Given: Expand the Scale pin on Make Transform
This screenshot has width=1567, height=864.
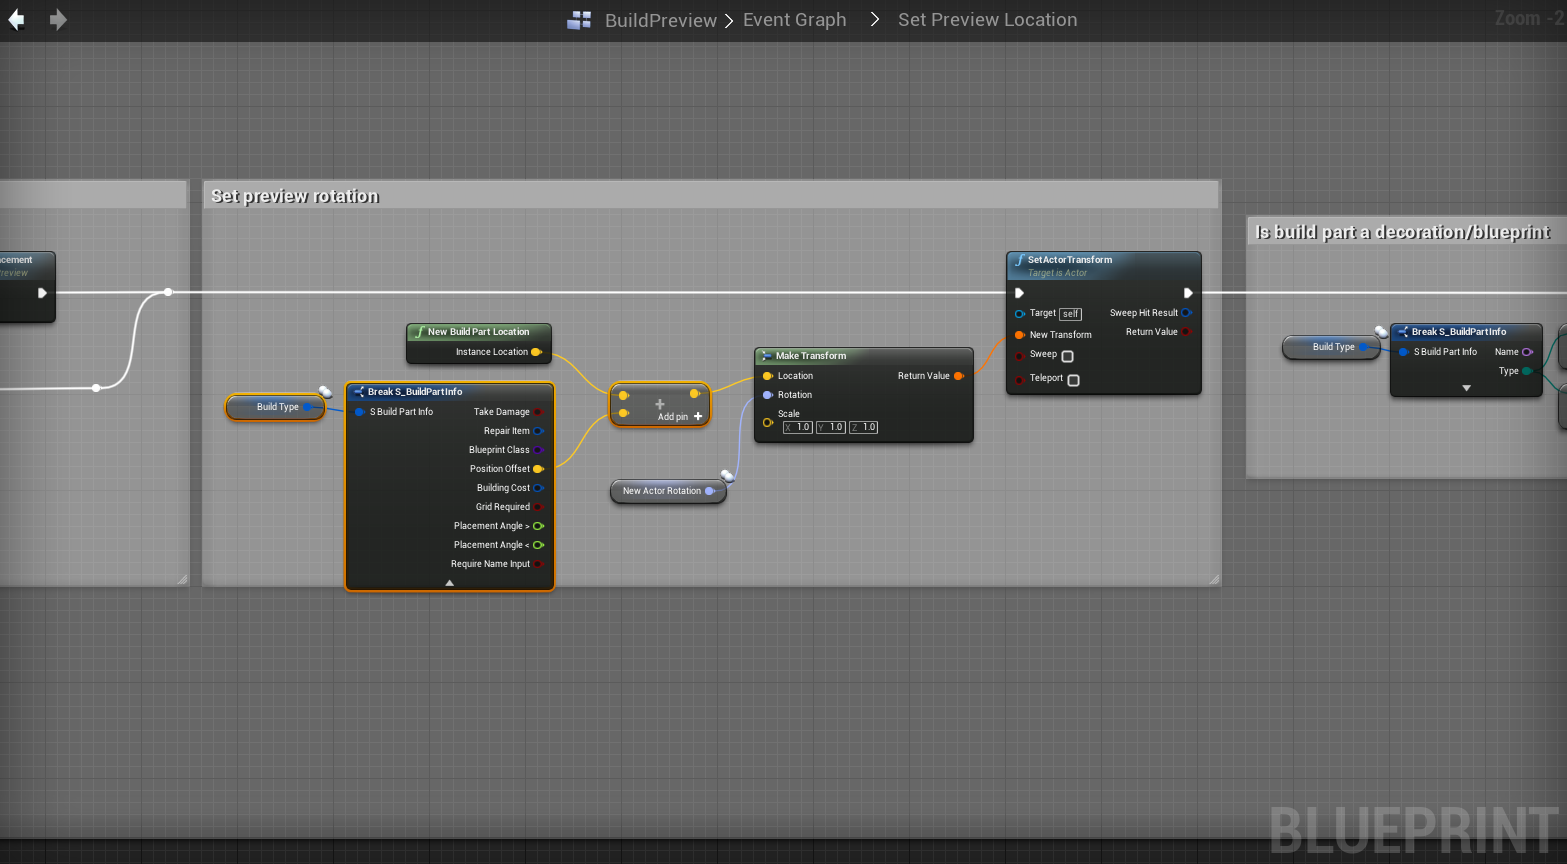Looking at the screenshot, I should point(767,422).
